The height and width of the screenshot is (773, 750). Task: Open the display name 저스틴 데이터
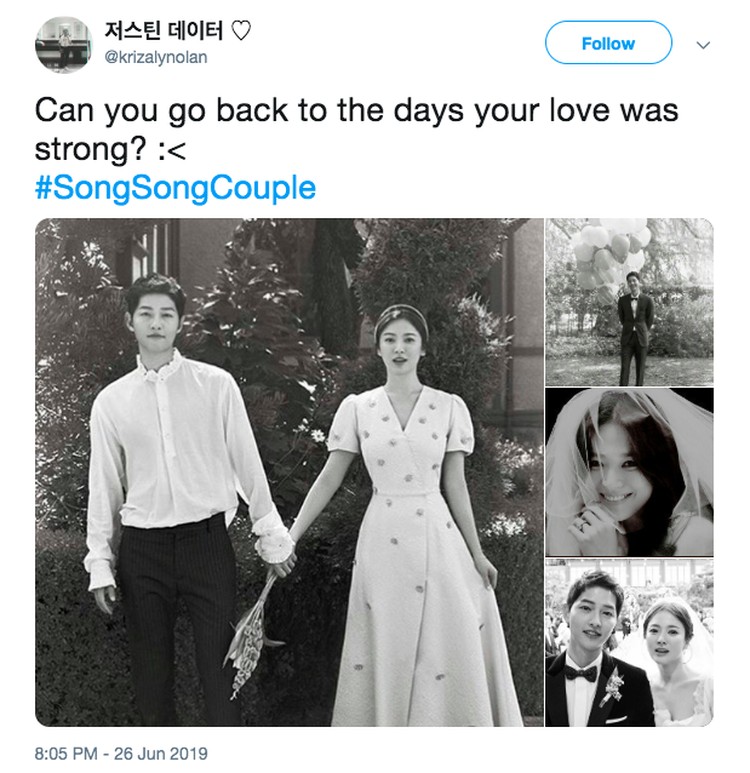(x=164, y=30)
